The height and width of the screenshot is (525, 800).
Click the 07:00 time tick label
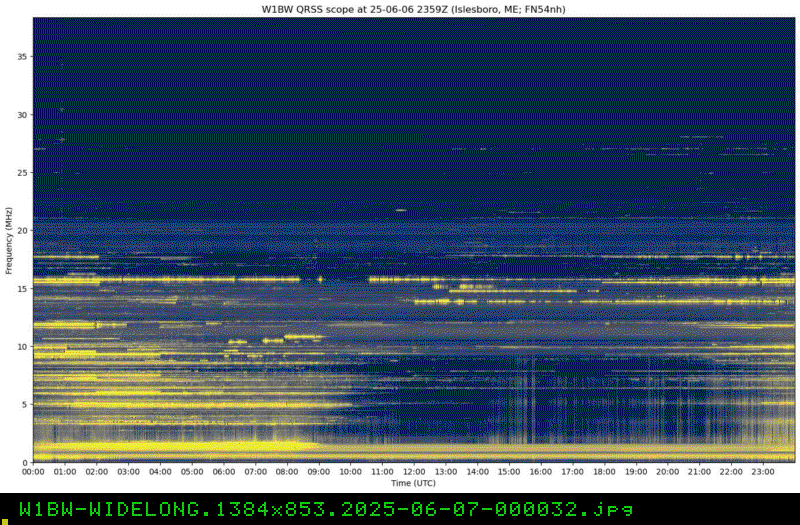(255, 472)
